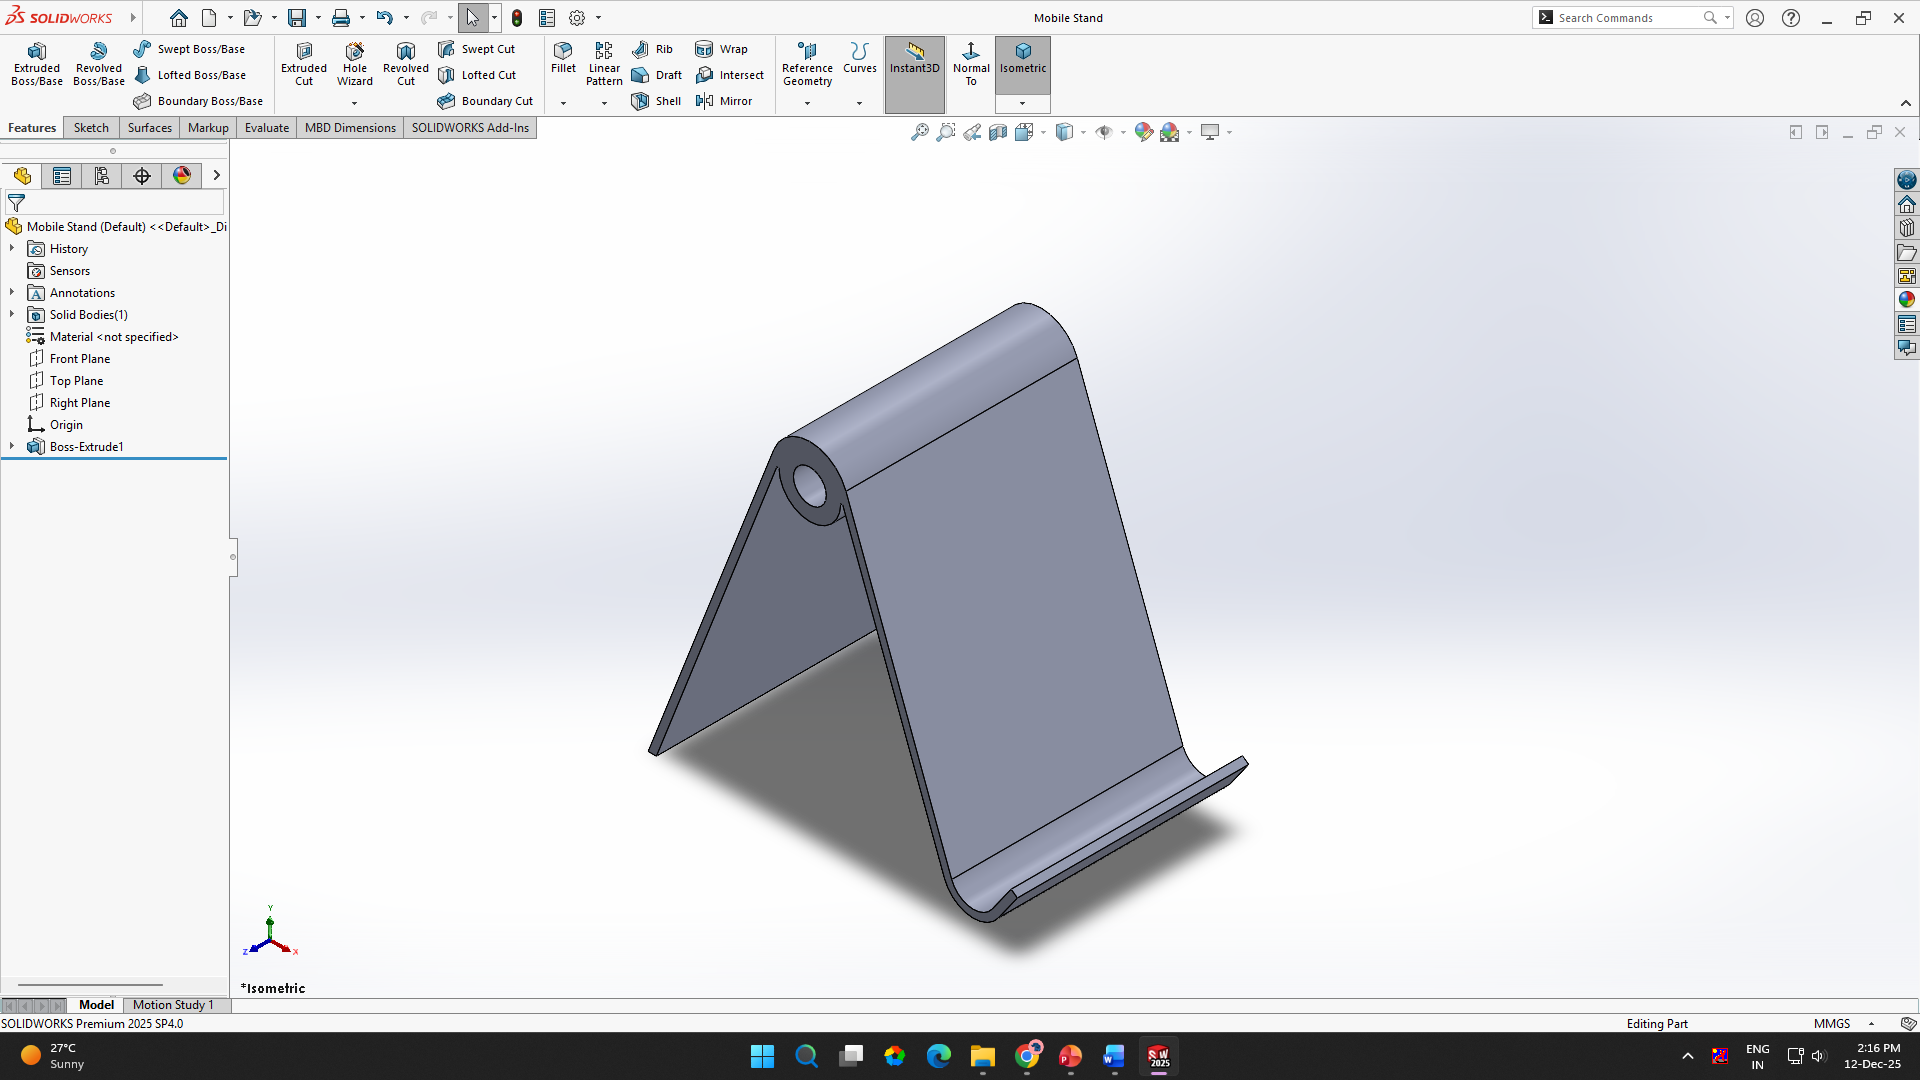Switch to the Sketch tab
This screenshot has height=1080, width=1920.
[91, 128]
